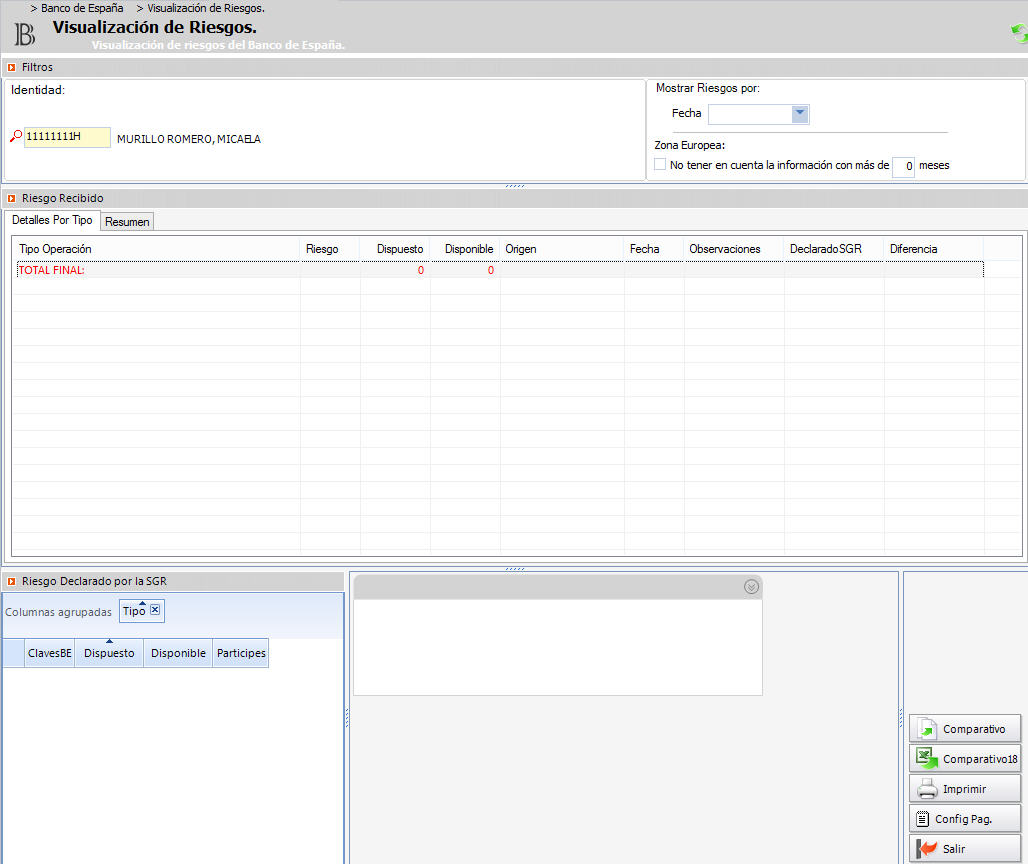Click the DeclaradoSGR column header

tap(834, 249)
